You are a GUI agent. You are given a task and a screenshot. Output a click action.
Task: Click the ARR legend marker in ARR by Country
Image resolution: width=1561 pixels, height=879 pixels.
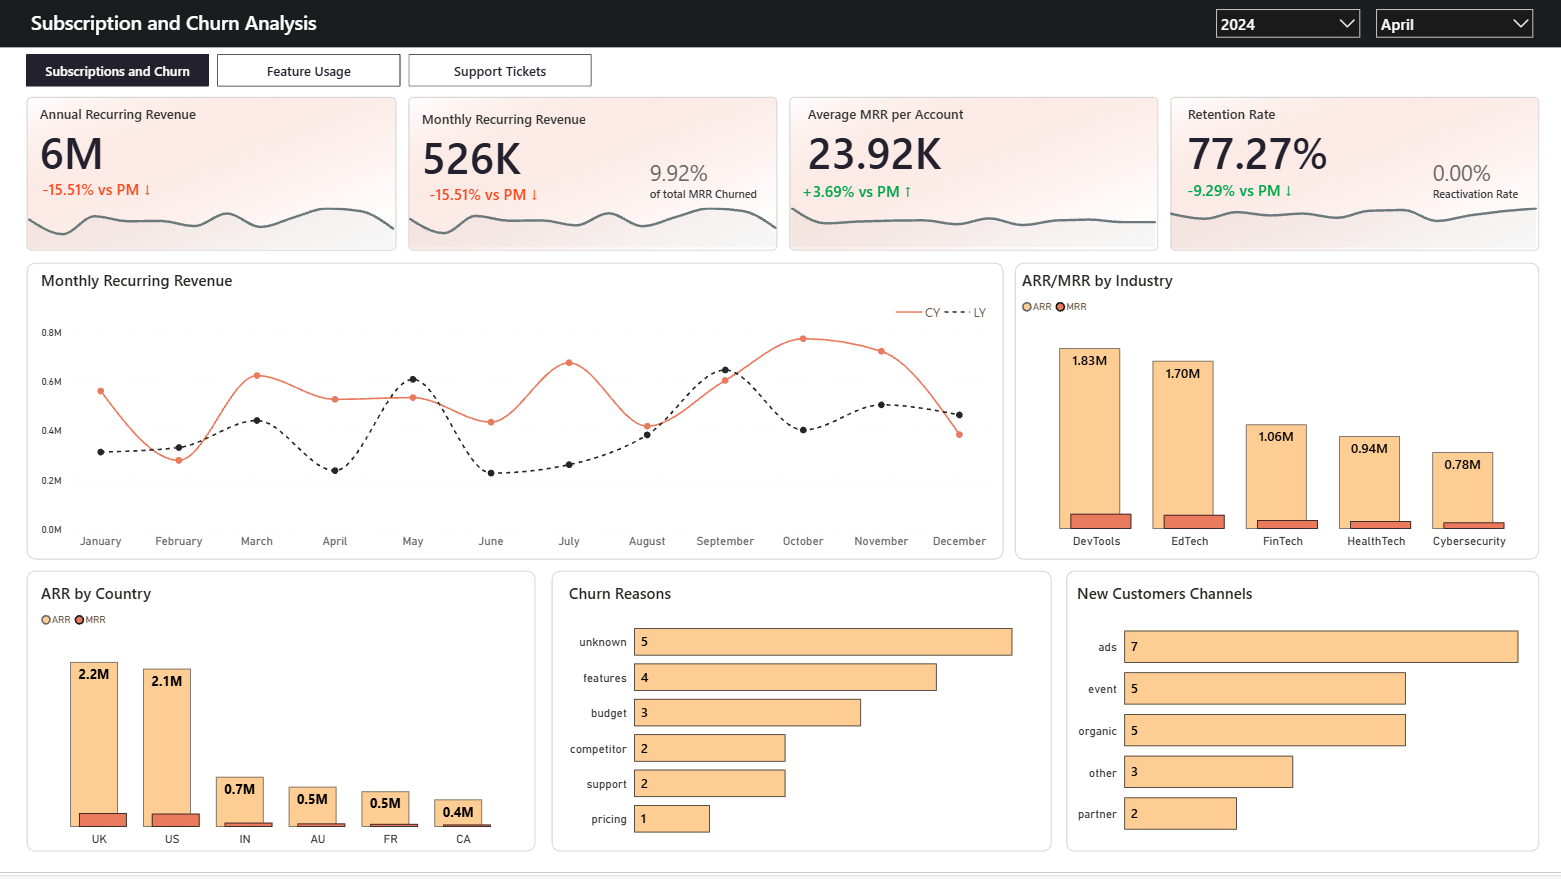point(46,620)
